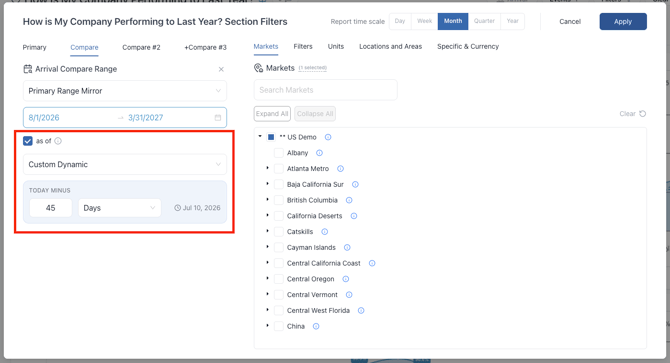Click the Apply button
Viewport: 670px width, 363px height.
tap(623, 21)
